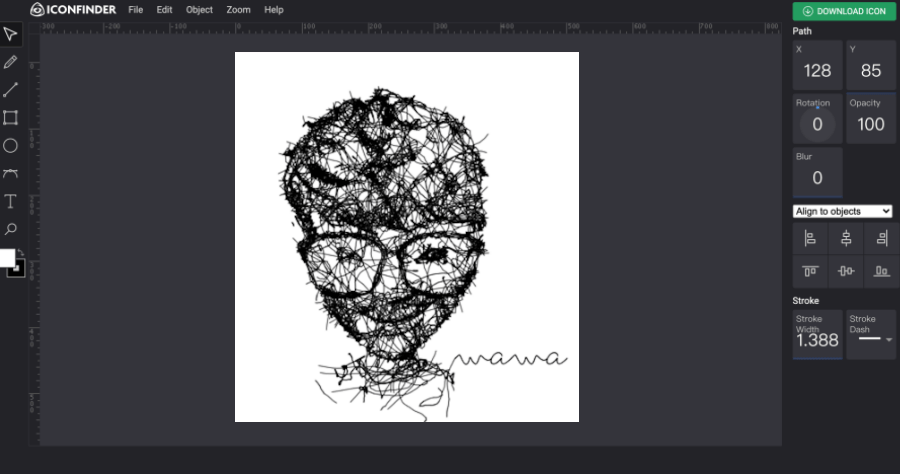The image size is (900, 474).
Task: Open the Stroke Dash dropdown
Action: pyautogui.click(x=871, y=335)
